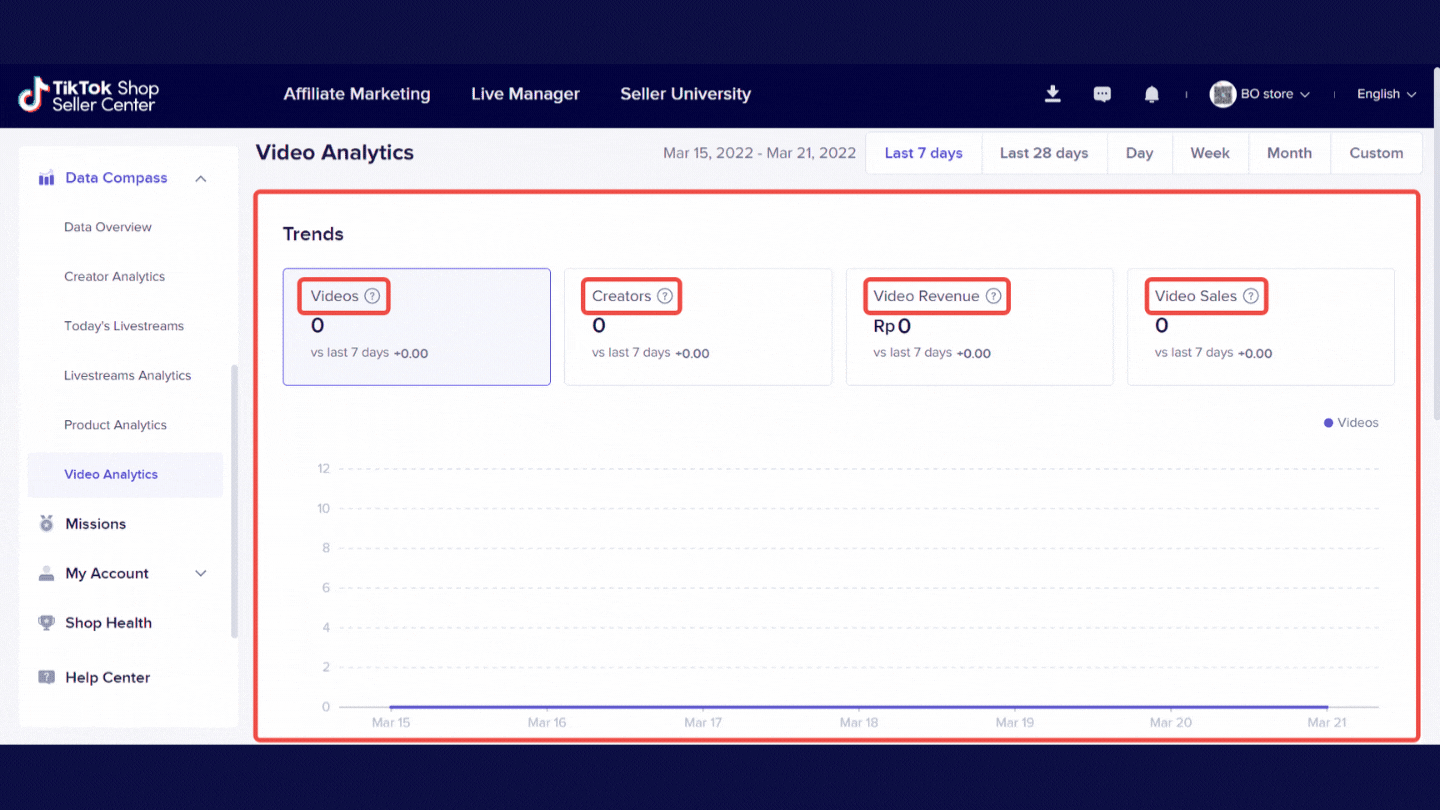Viewport: 1440px width, 810px height.
Task: Click the help icon next to Video Revenue
Action: [x=993, y=296]
